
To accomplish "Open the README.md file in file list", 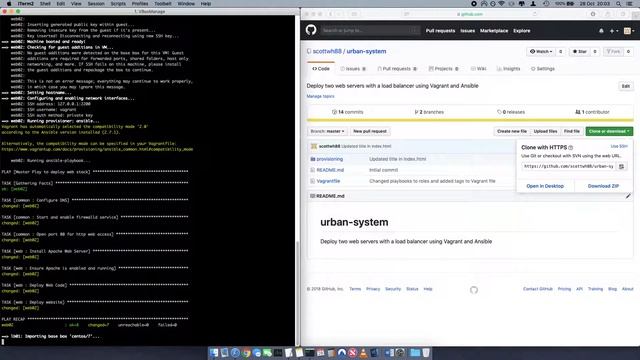I will pos(330,170).
